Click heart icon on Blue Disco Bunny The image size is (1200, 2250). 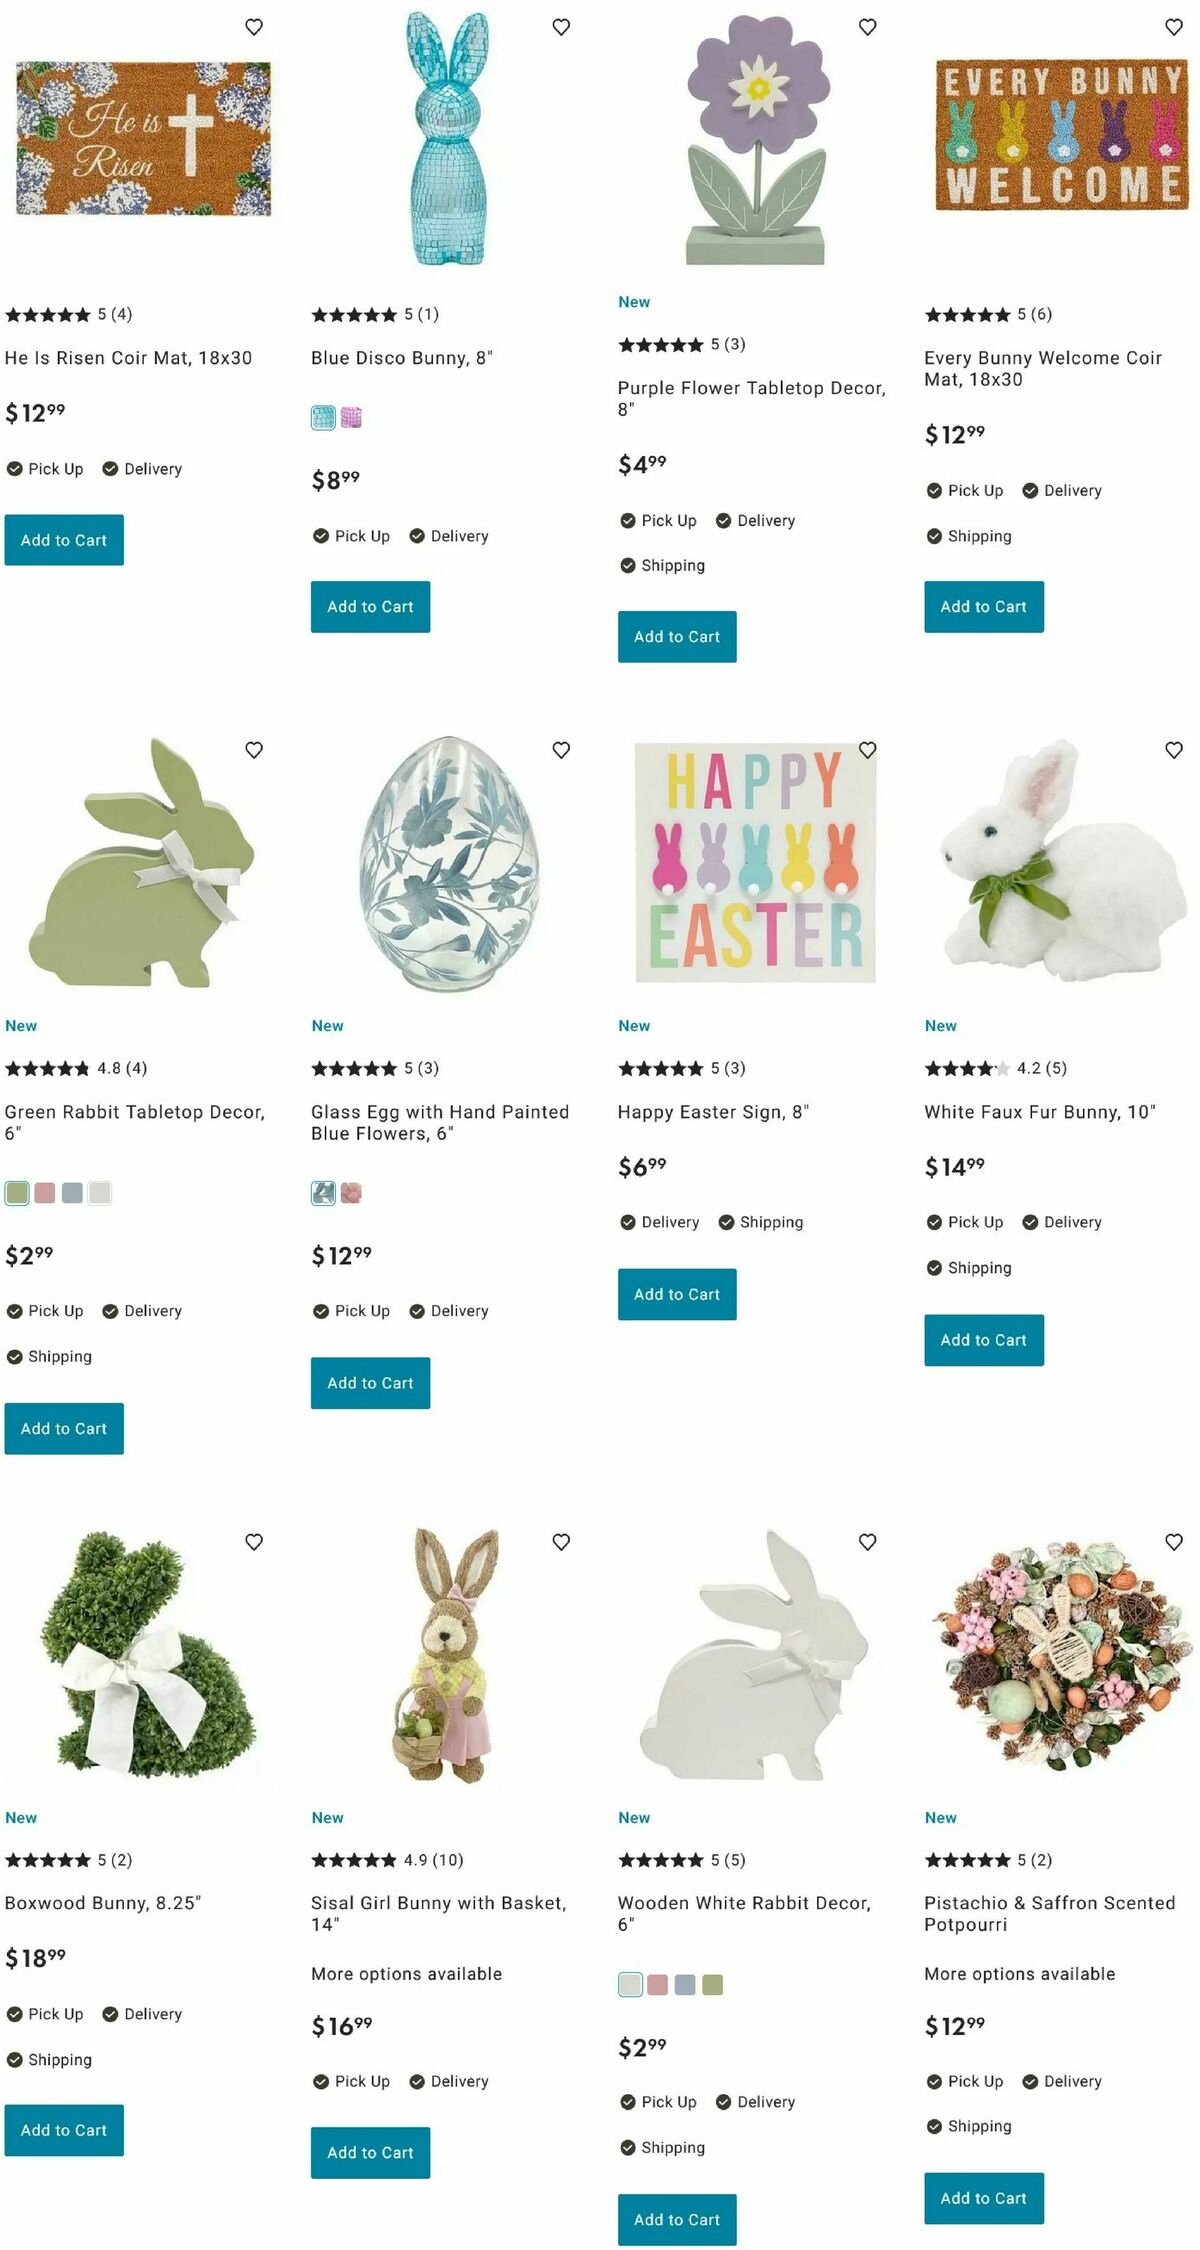click(x=561, y=27)
